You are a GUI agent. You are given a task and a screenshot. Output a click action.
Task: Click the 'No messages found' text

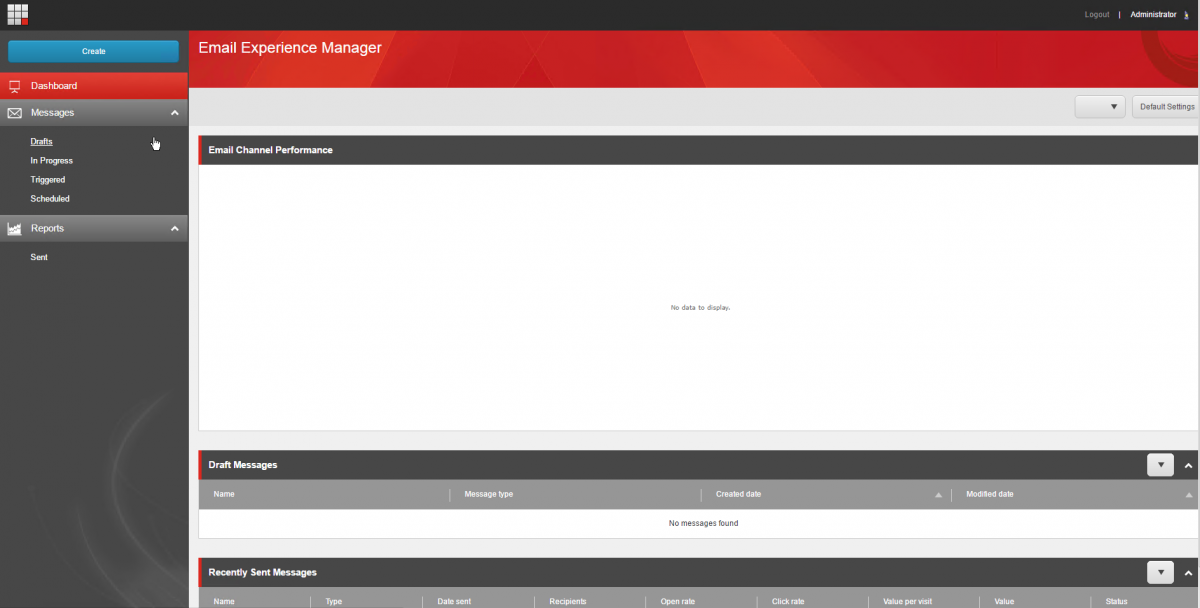(x=703, y=524)
